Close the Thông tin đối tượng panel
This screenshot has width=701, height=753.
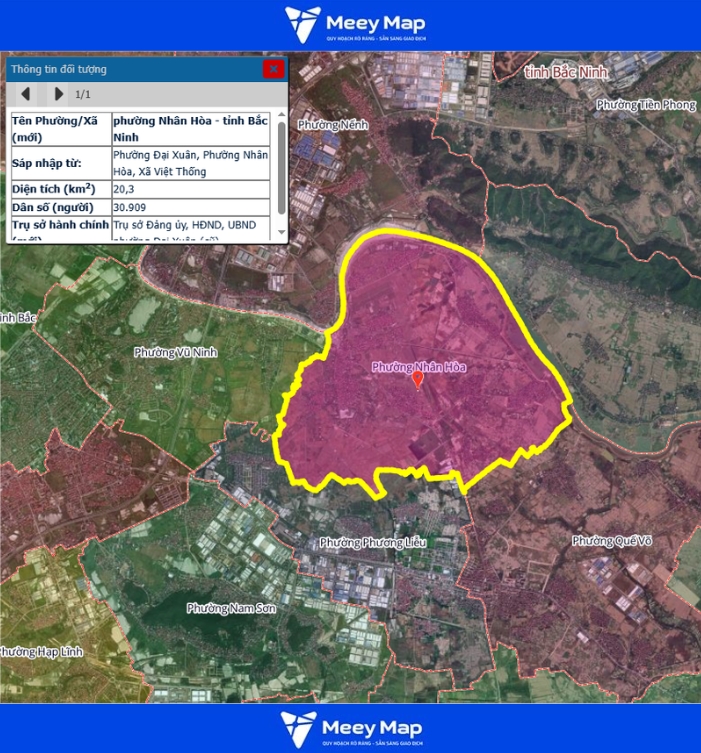coord(273,69)
